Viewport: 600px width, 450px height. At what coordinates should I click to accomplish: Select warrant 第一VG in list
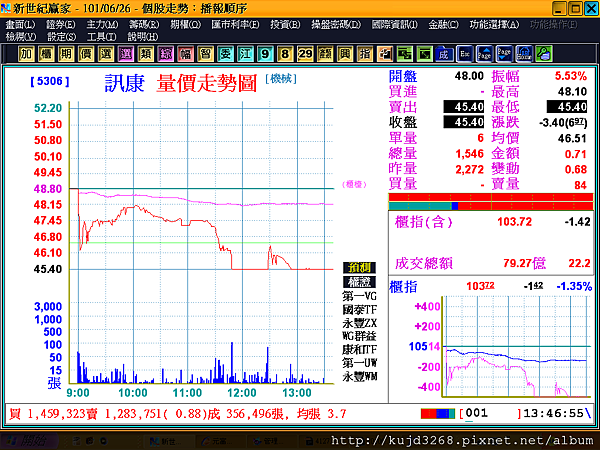click(x=359, y=296)
